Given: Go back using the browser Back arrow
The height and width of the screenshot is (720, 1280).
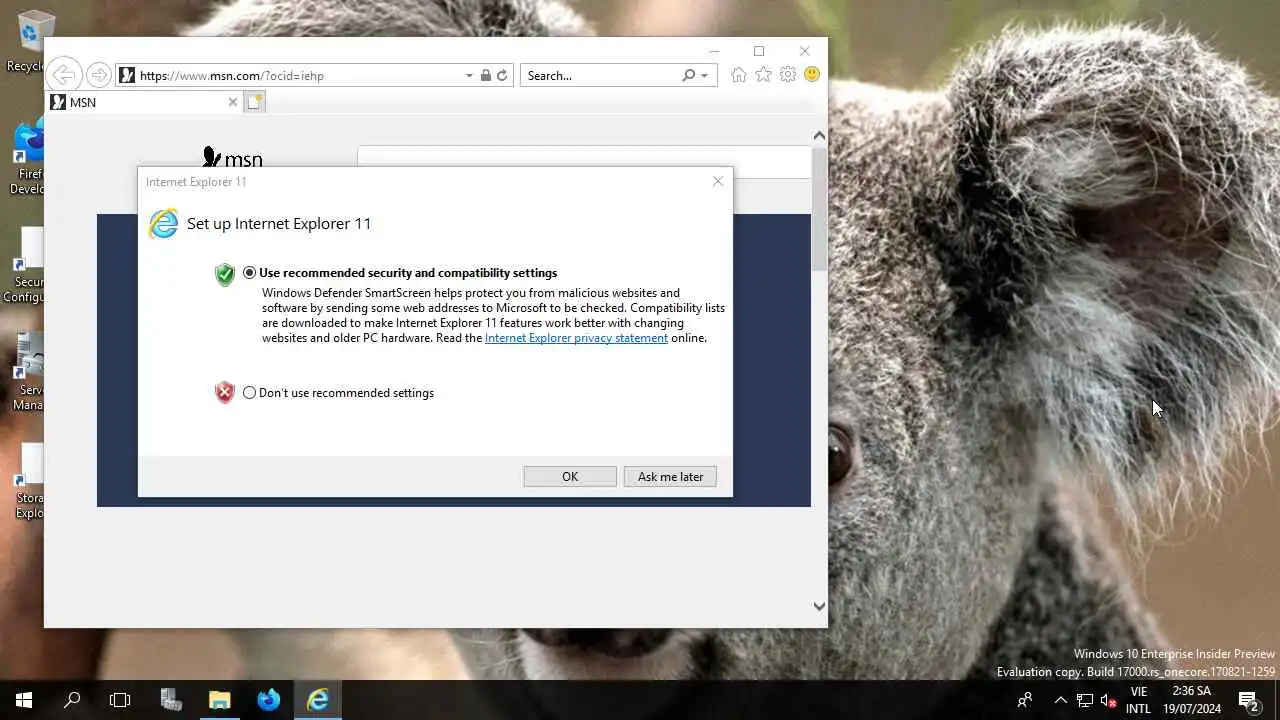Looking at the screenshot, I should click(64, 75).
